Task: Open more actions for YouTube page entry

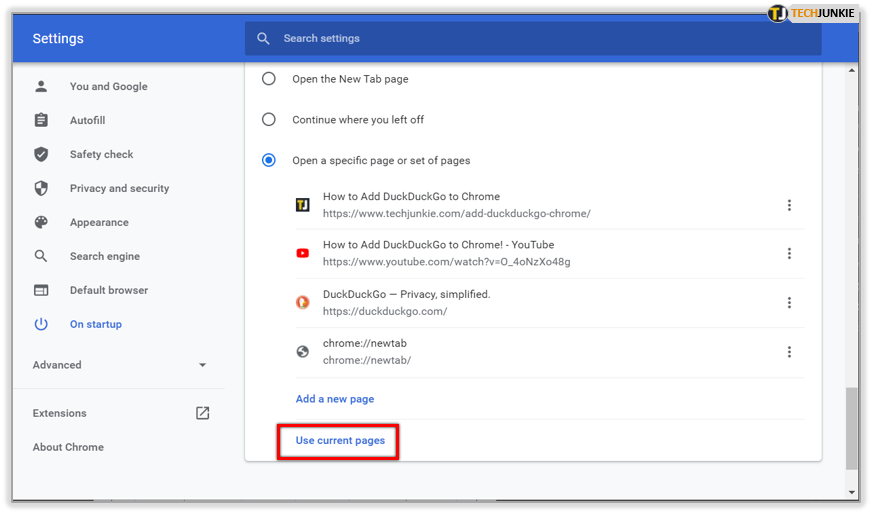Action: point(789,254)
